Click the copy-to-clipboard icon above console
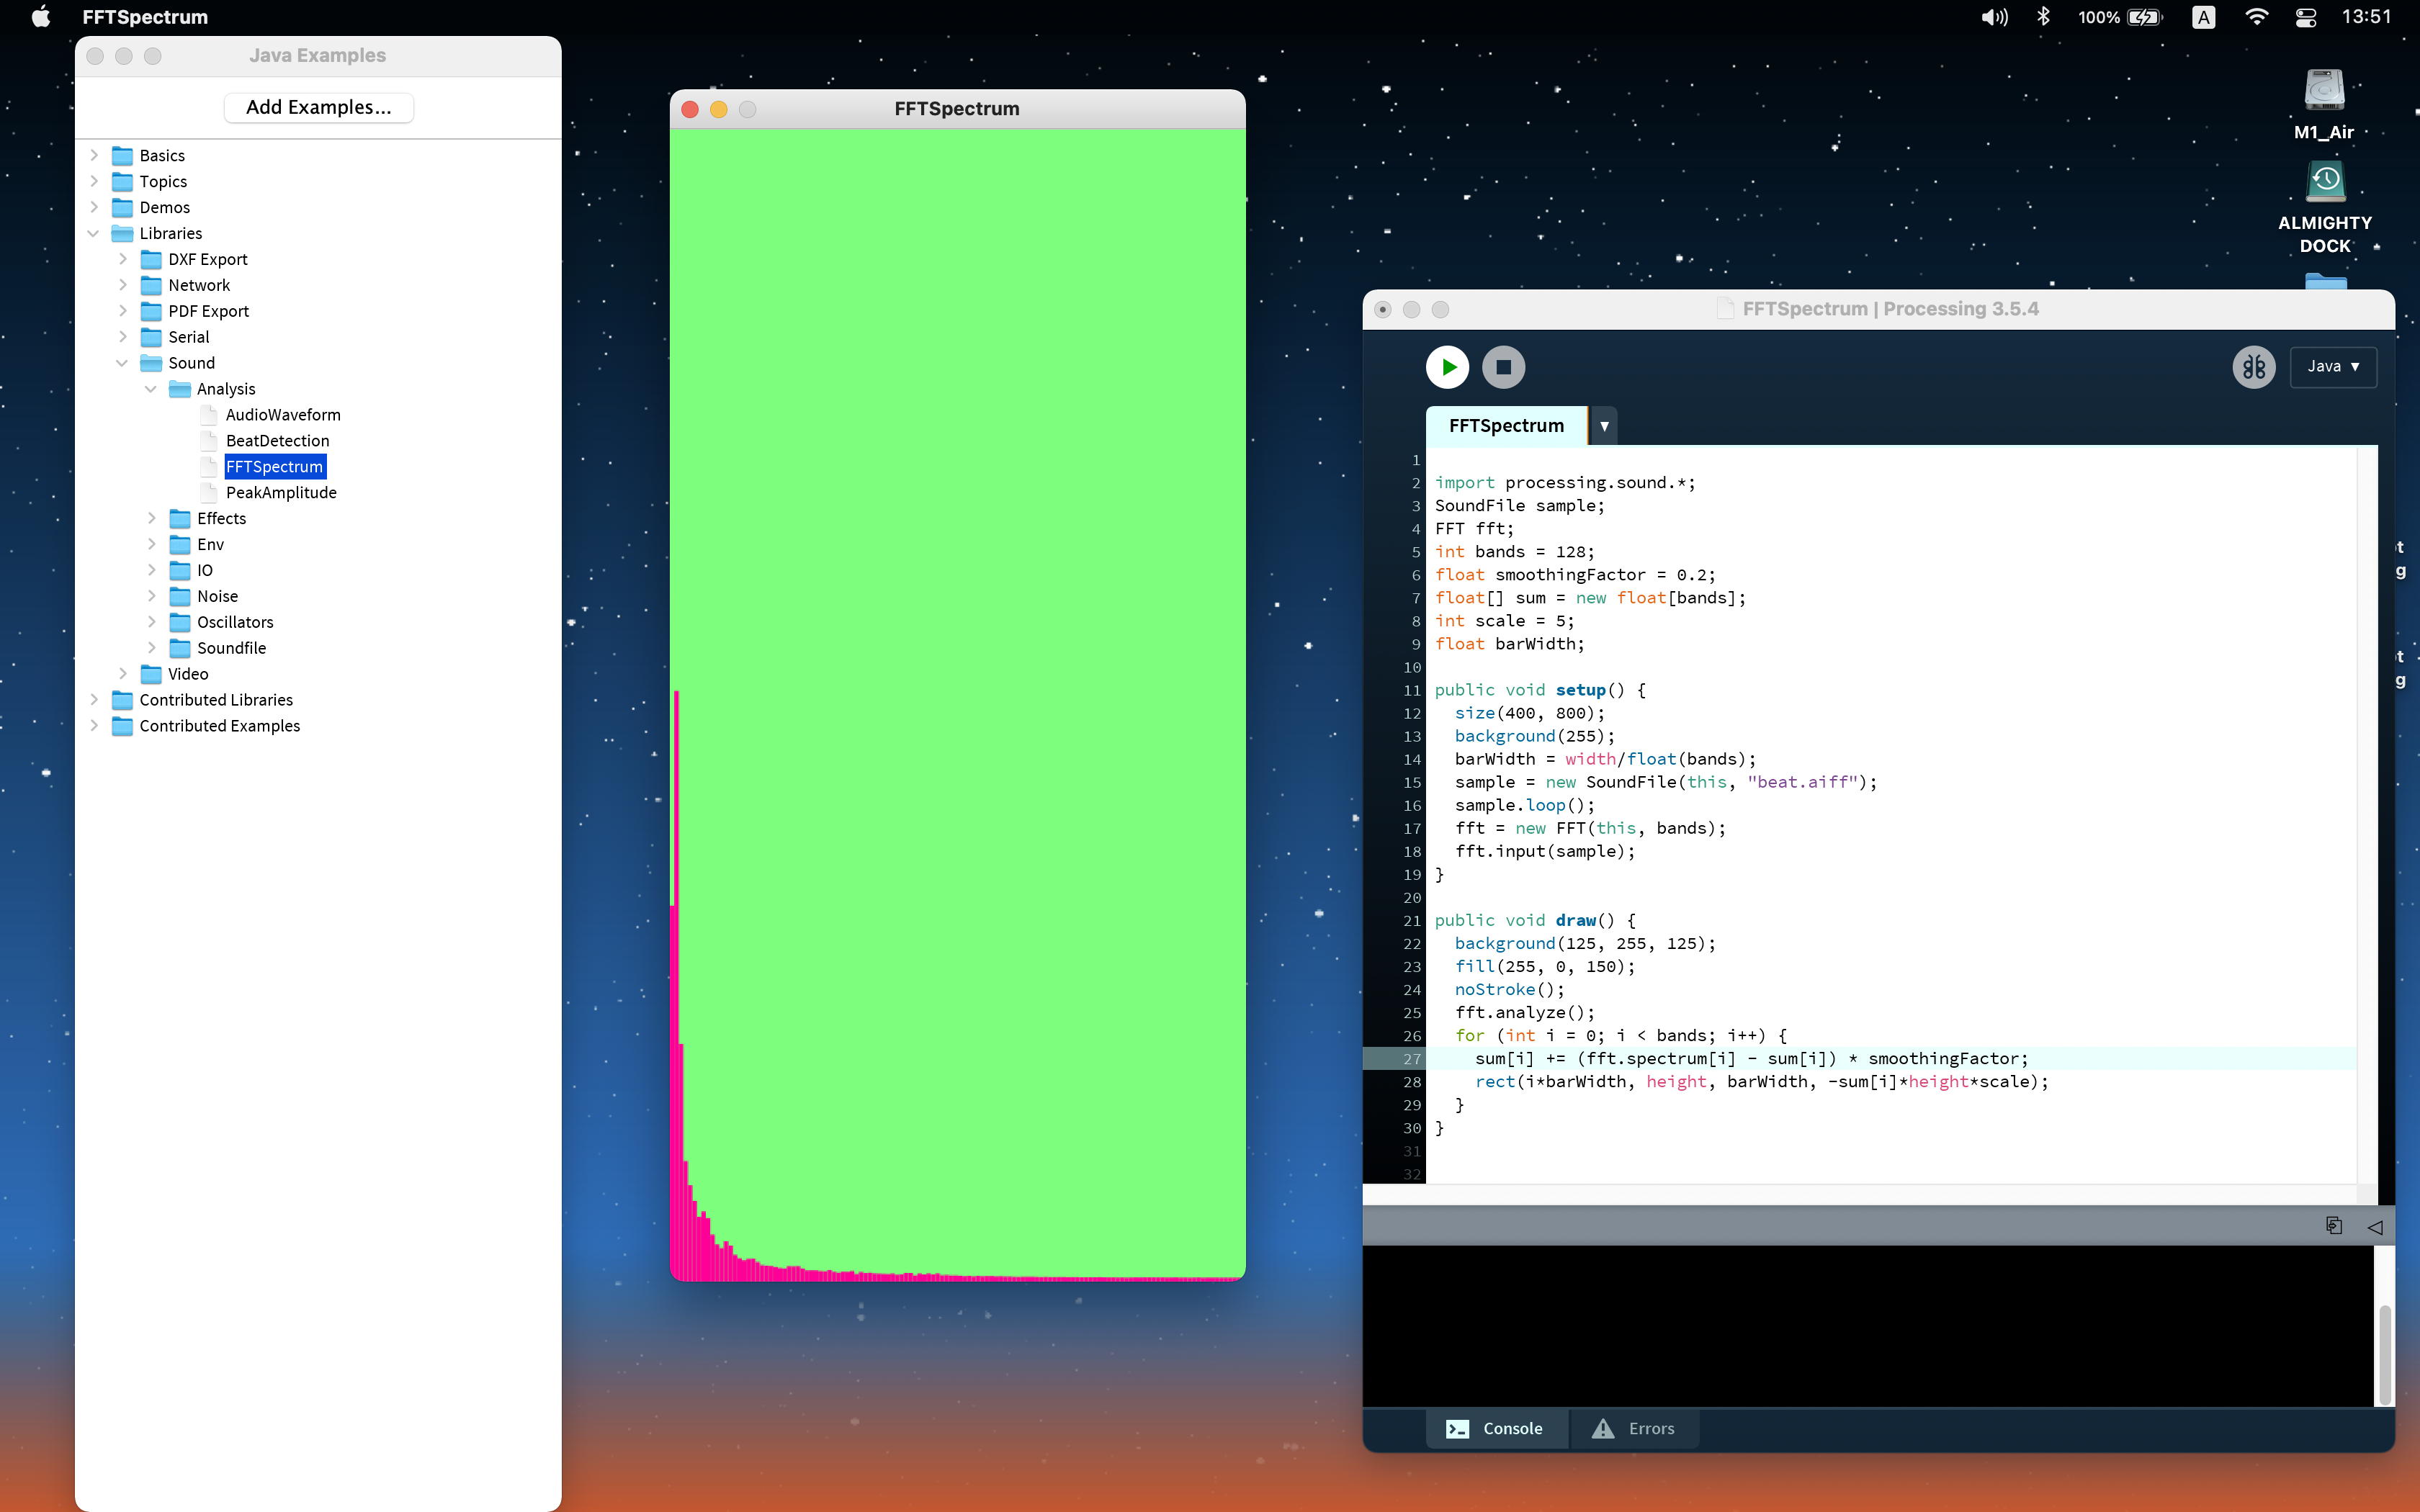This screenshot has width=2420, height=1512. [x=2333, y=1226]
